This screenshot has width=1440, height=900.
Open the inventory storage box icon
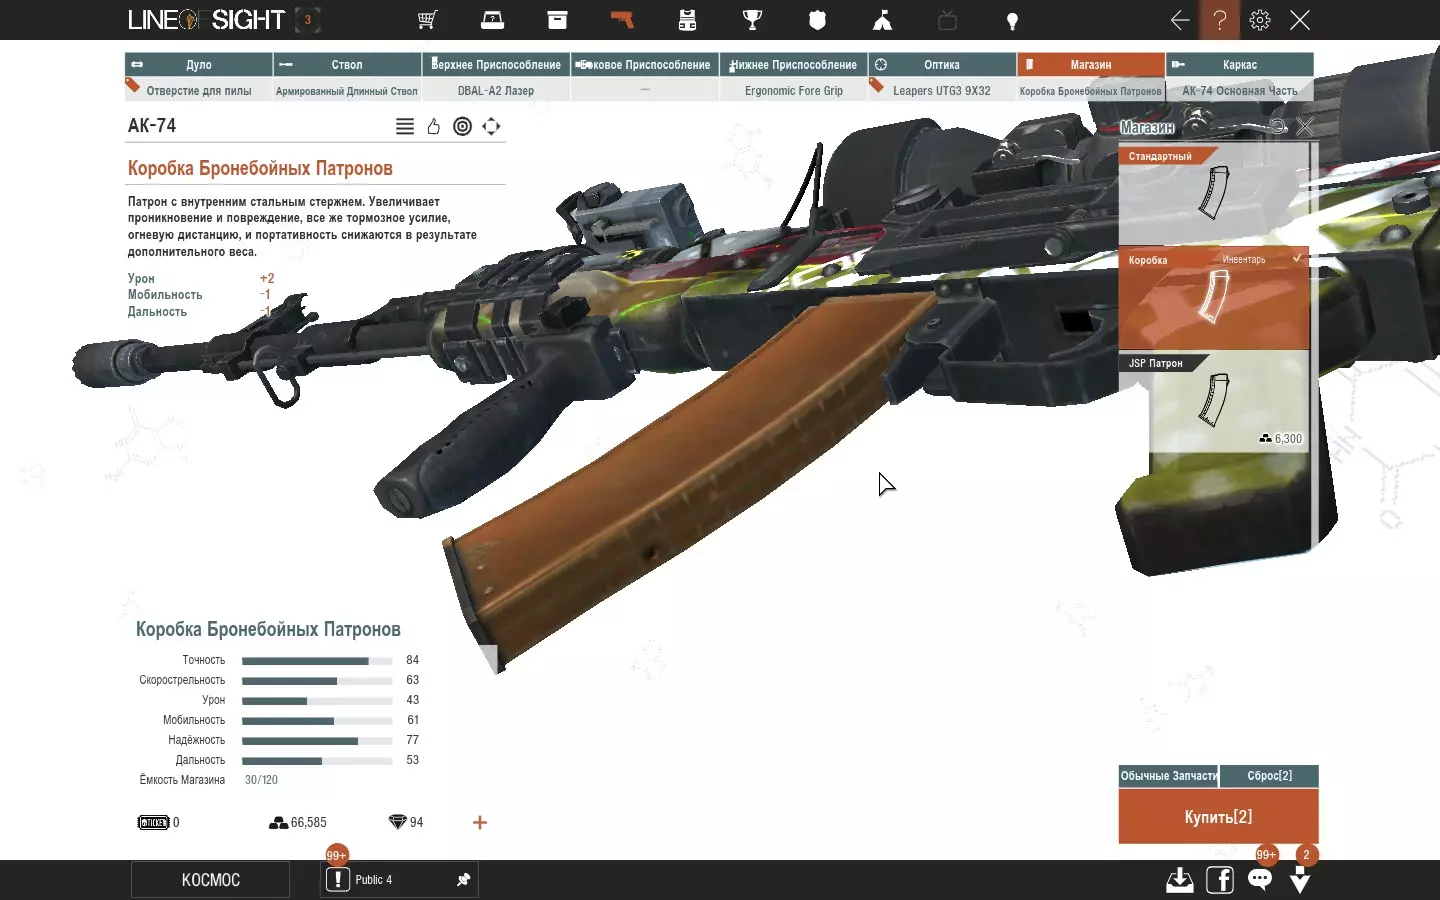(x=557, y=20)
